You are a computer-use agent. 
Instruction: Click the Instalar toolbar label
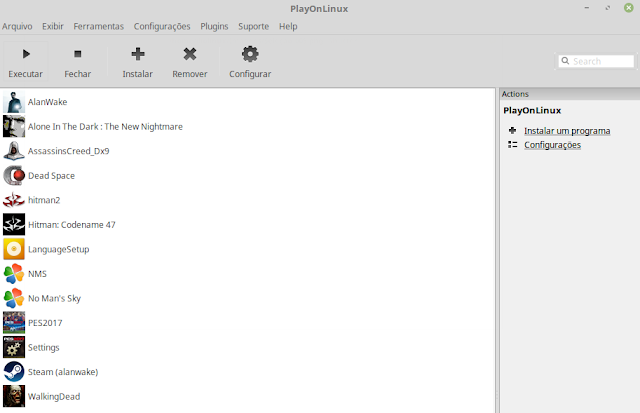pyautogui.click(x=138, y=74)
